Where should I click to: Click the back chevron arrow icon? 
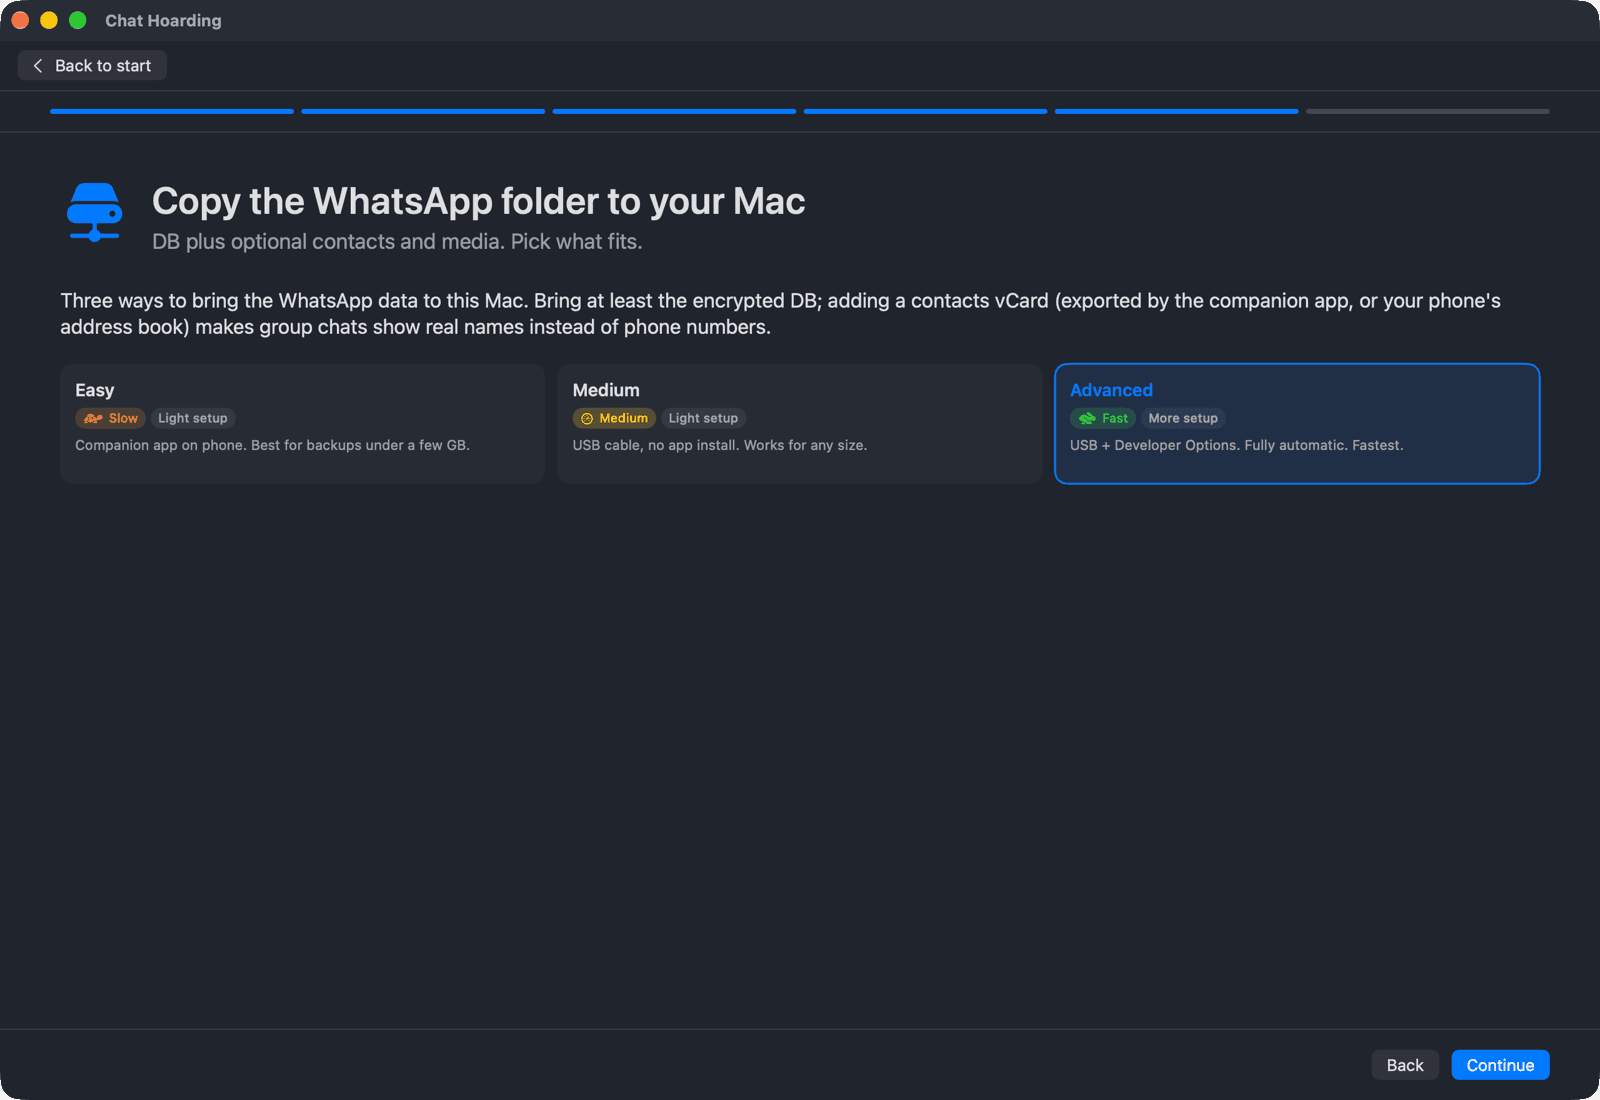[x=38, y=65]
